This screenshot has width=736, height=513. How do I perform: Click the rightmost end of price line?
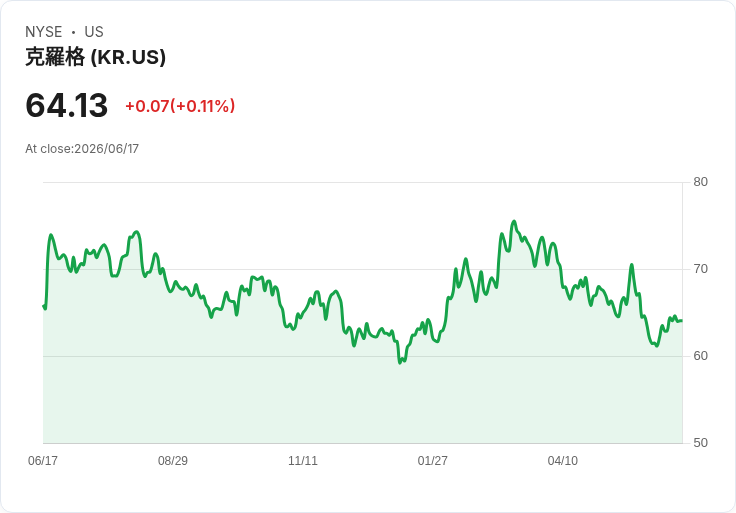(682, 321)
